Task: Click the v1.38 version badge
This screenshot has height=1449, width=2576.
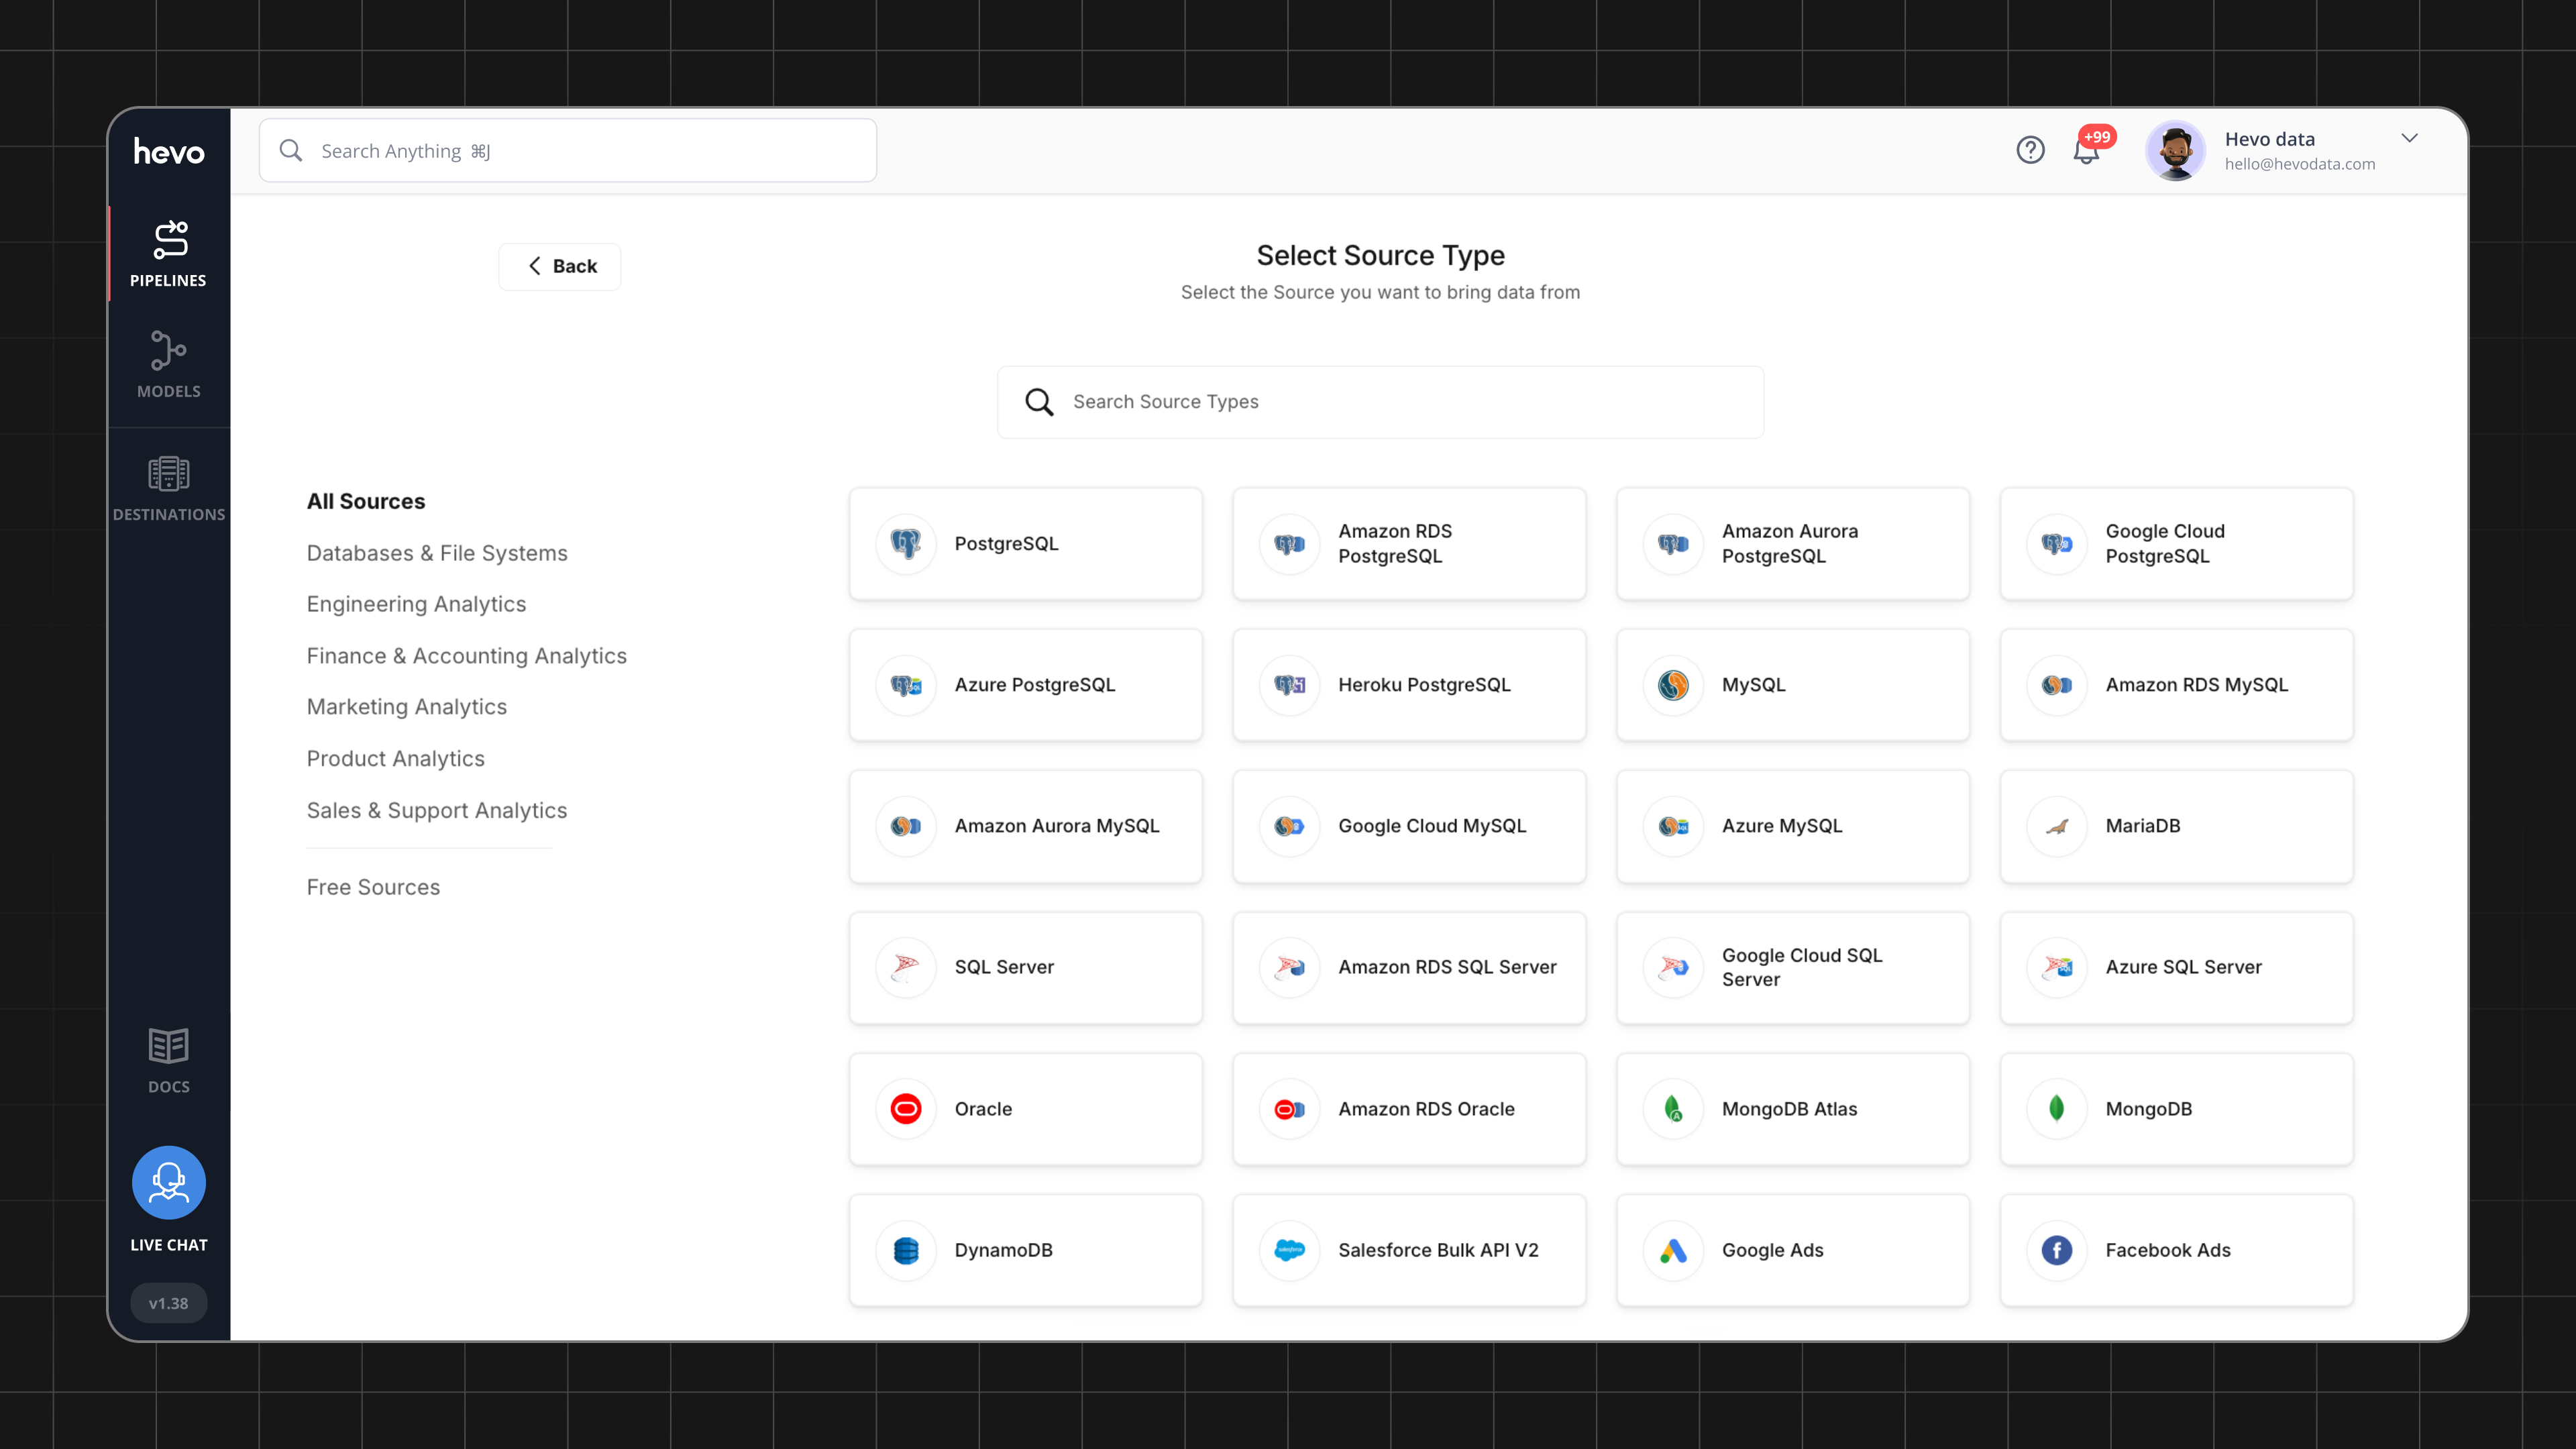Action: (169, 1303)
